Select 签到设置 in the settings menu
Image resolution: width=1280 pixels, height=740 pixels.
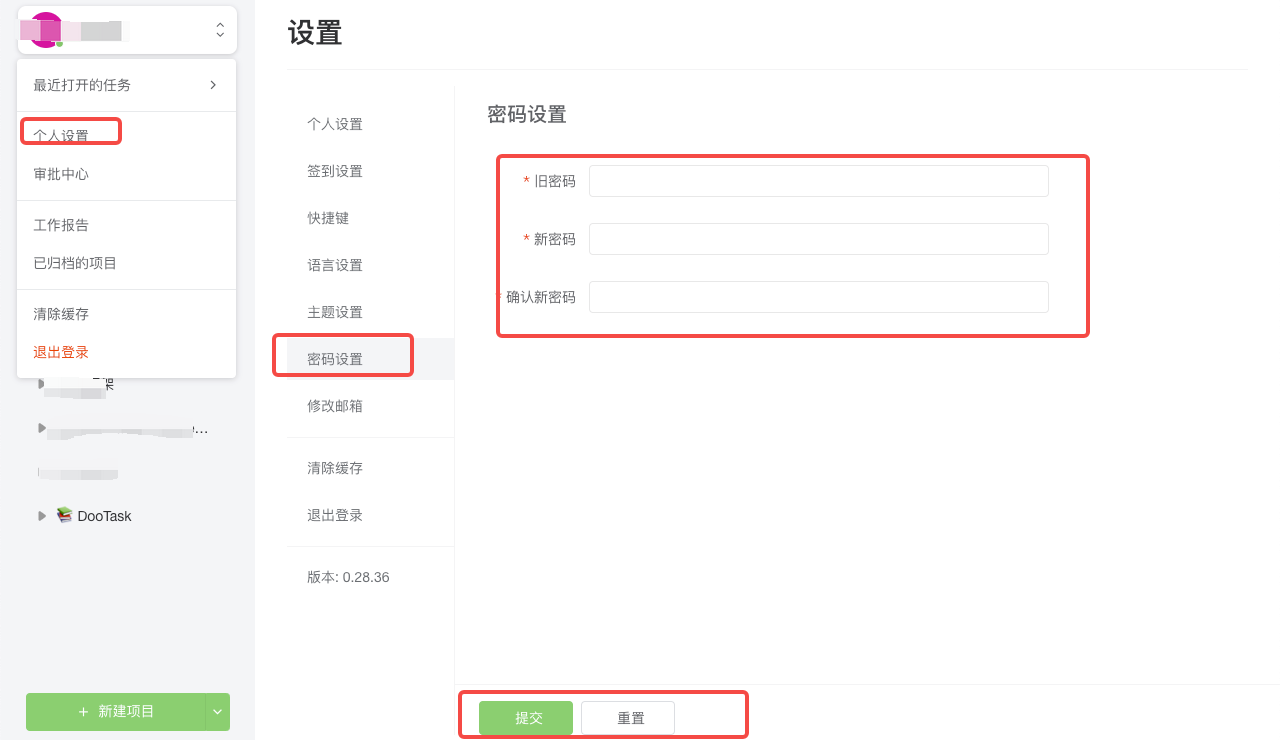point(336,170)
